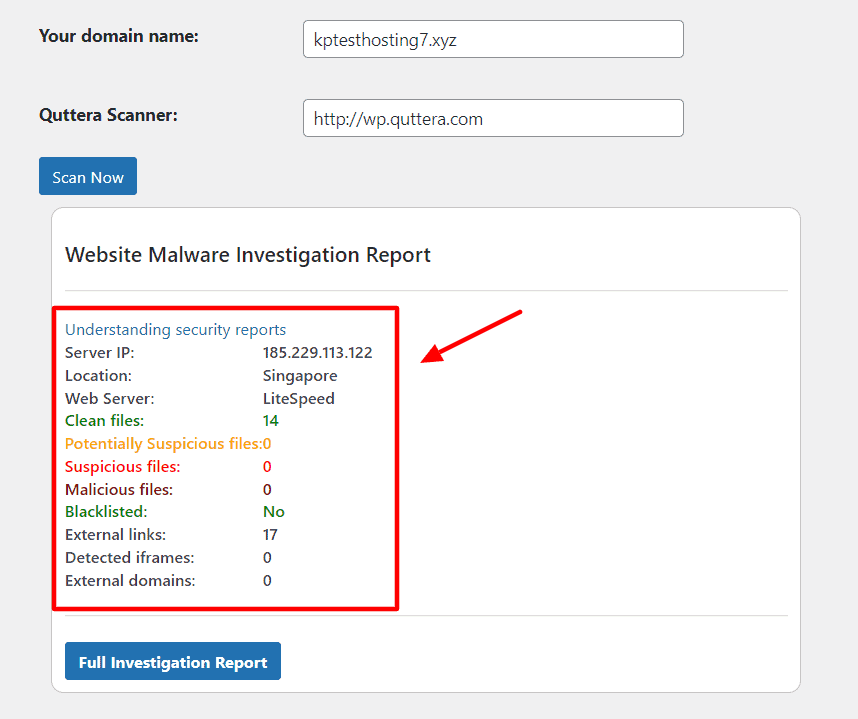Click the Clean files count 14
This screenshot has height=719, width=858.
click(x=270, y=421)
